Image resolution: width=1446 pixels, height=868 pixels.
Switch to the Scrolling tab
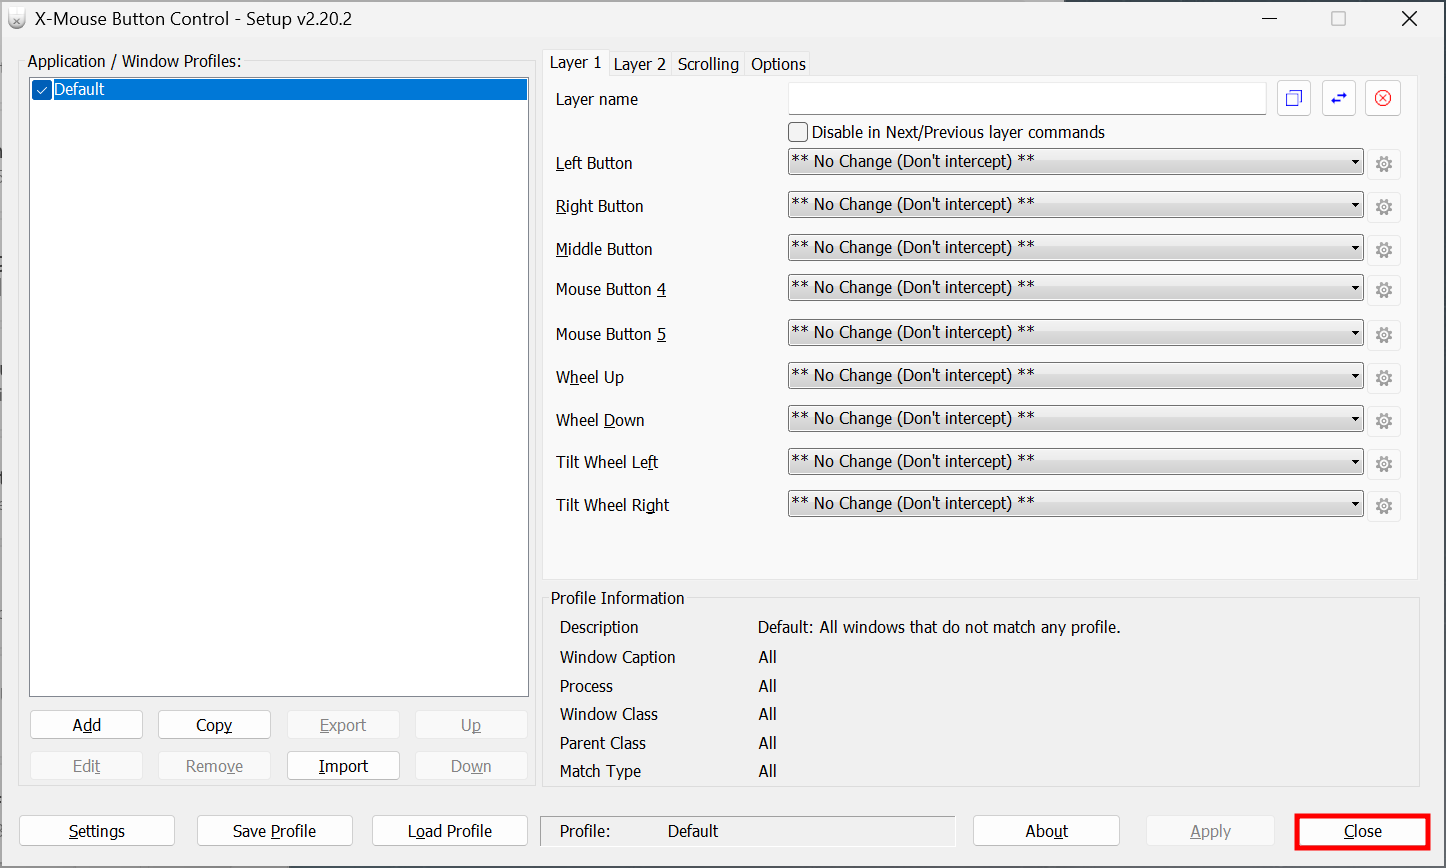[708, 64]
